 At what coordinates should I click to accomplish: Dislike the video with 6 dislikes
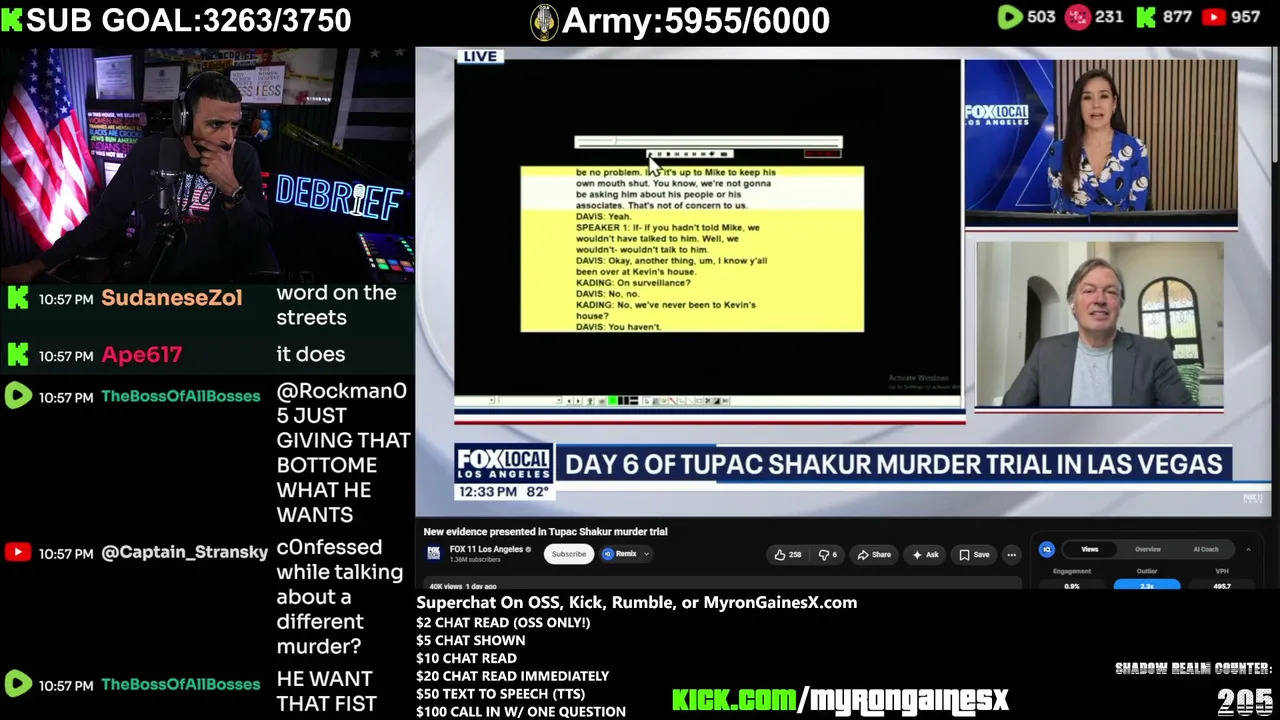pos(828,554)
